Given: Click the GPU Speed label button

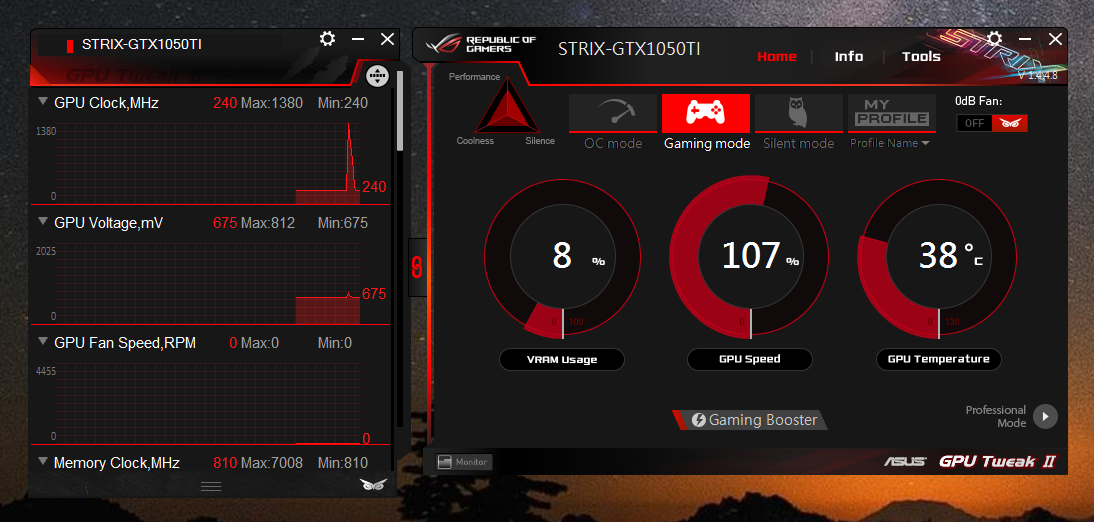Looking at the screenshot, I should coord(749,359).
